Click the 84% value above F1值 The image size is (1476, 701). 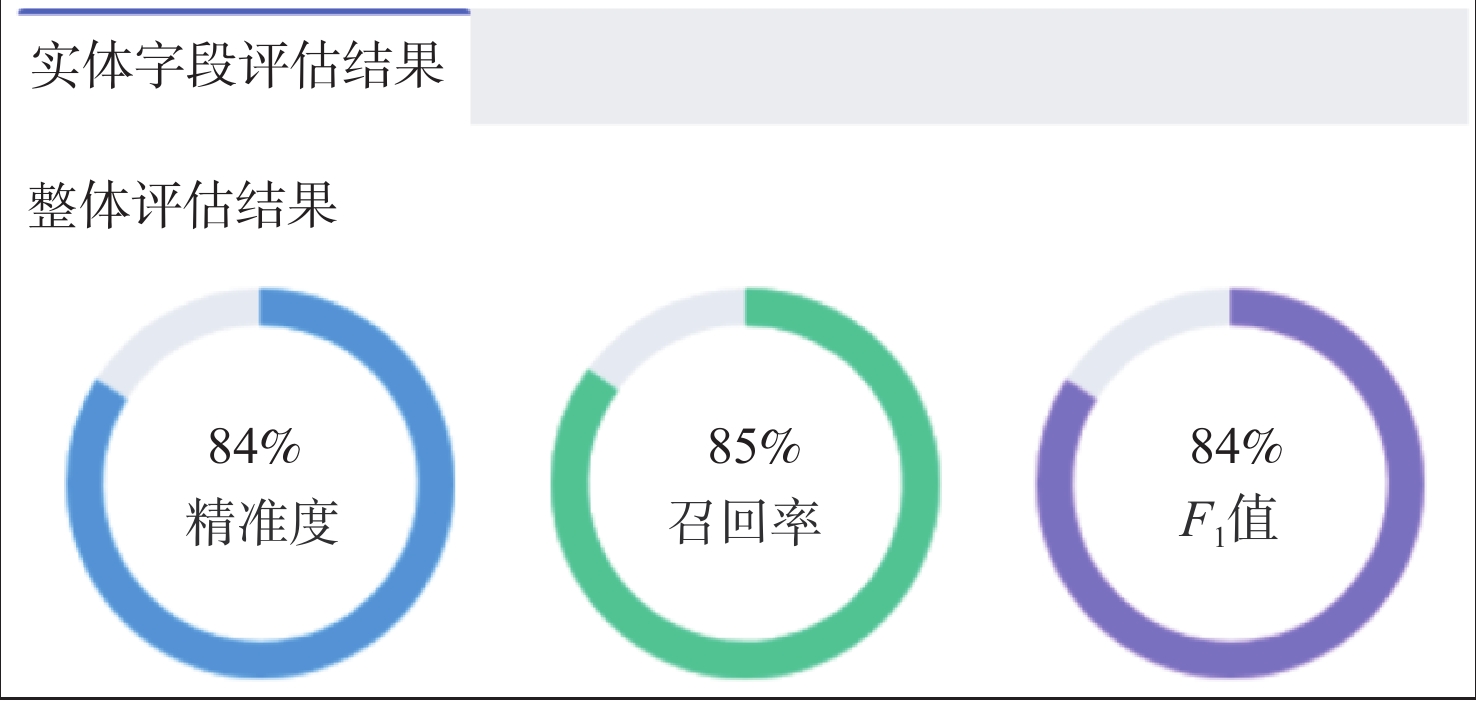click(x=1236, y=447)
